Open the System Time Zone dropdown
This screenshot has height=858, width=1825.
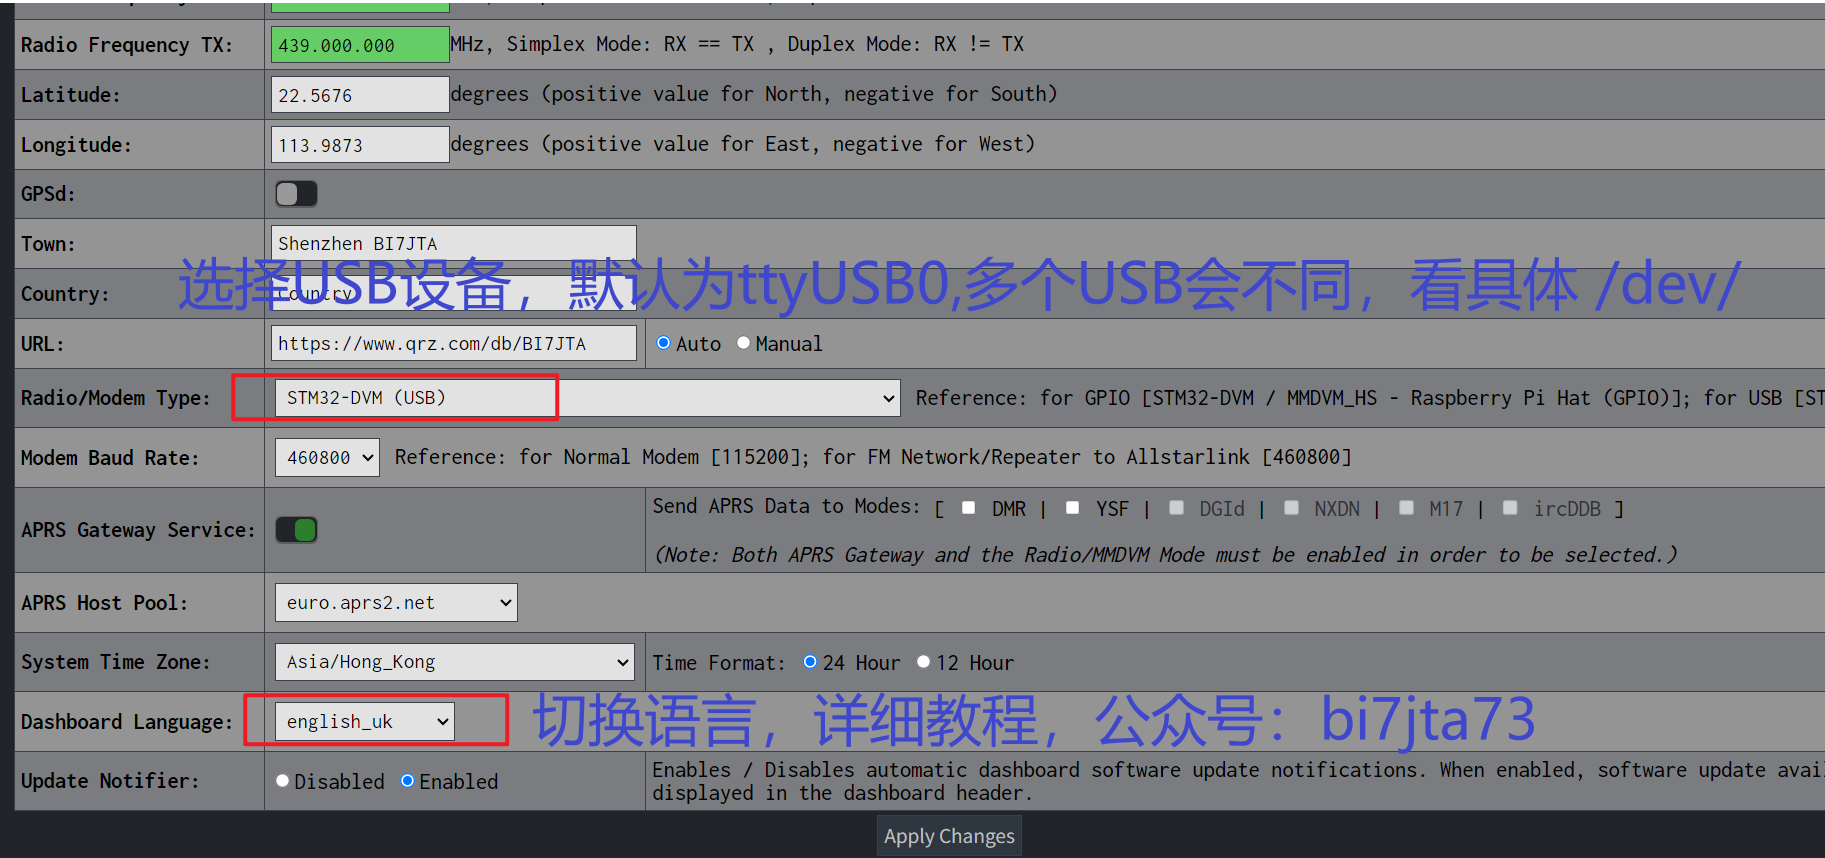454,662
